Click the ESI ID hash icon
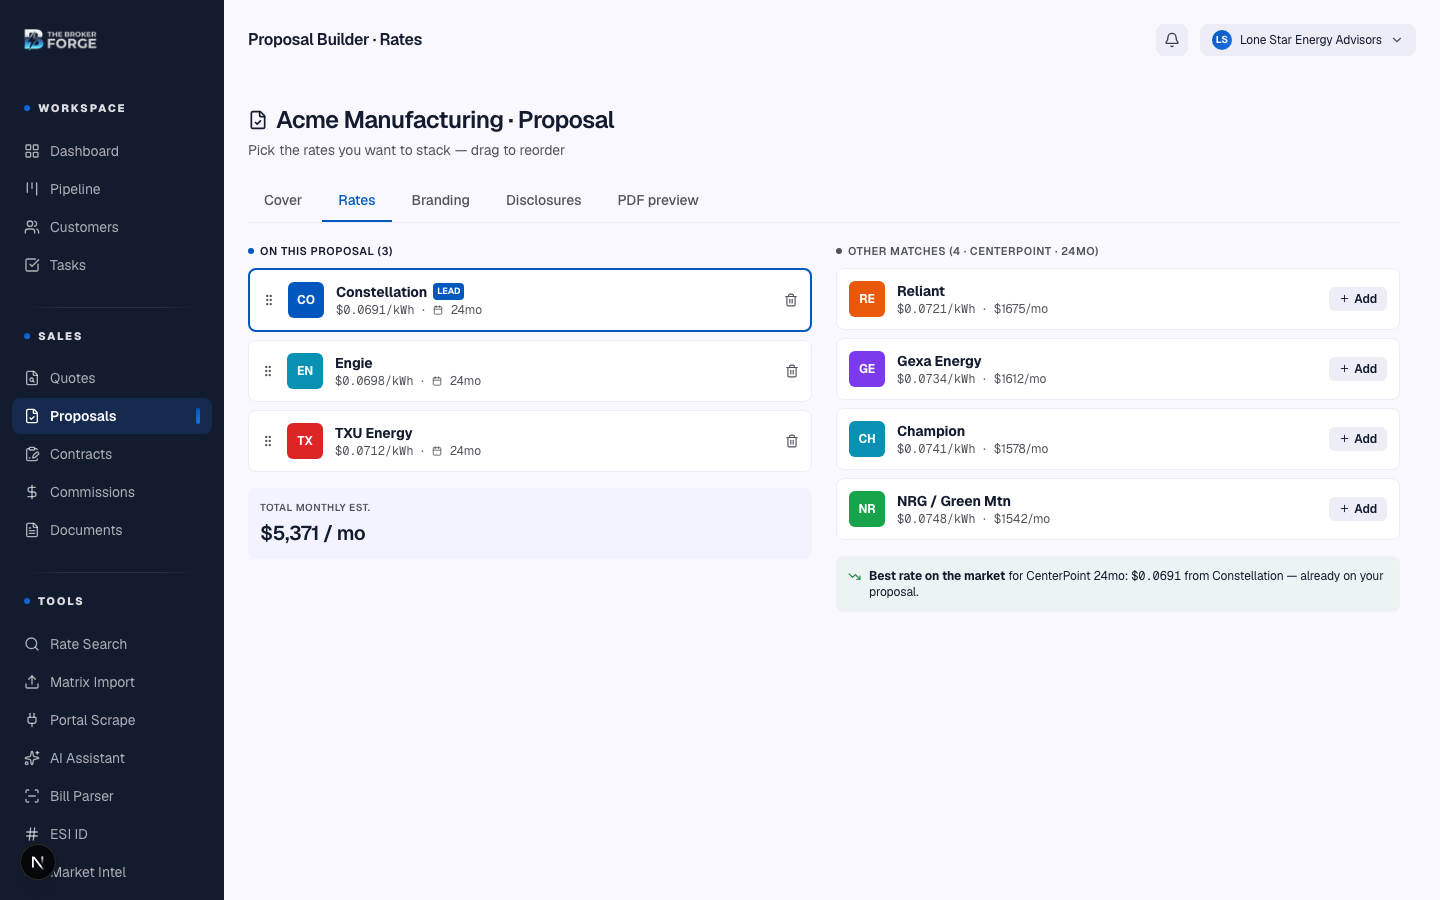The height and width of the screenshot is (900, 1440). pos(32,834)
